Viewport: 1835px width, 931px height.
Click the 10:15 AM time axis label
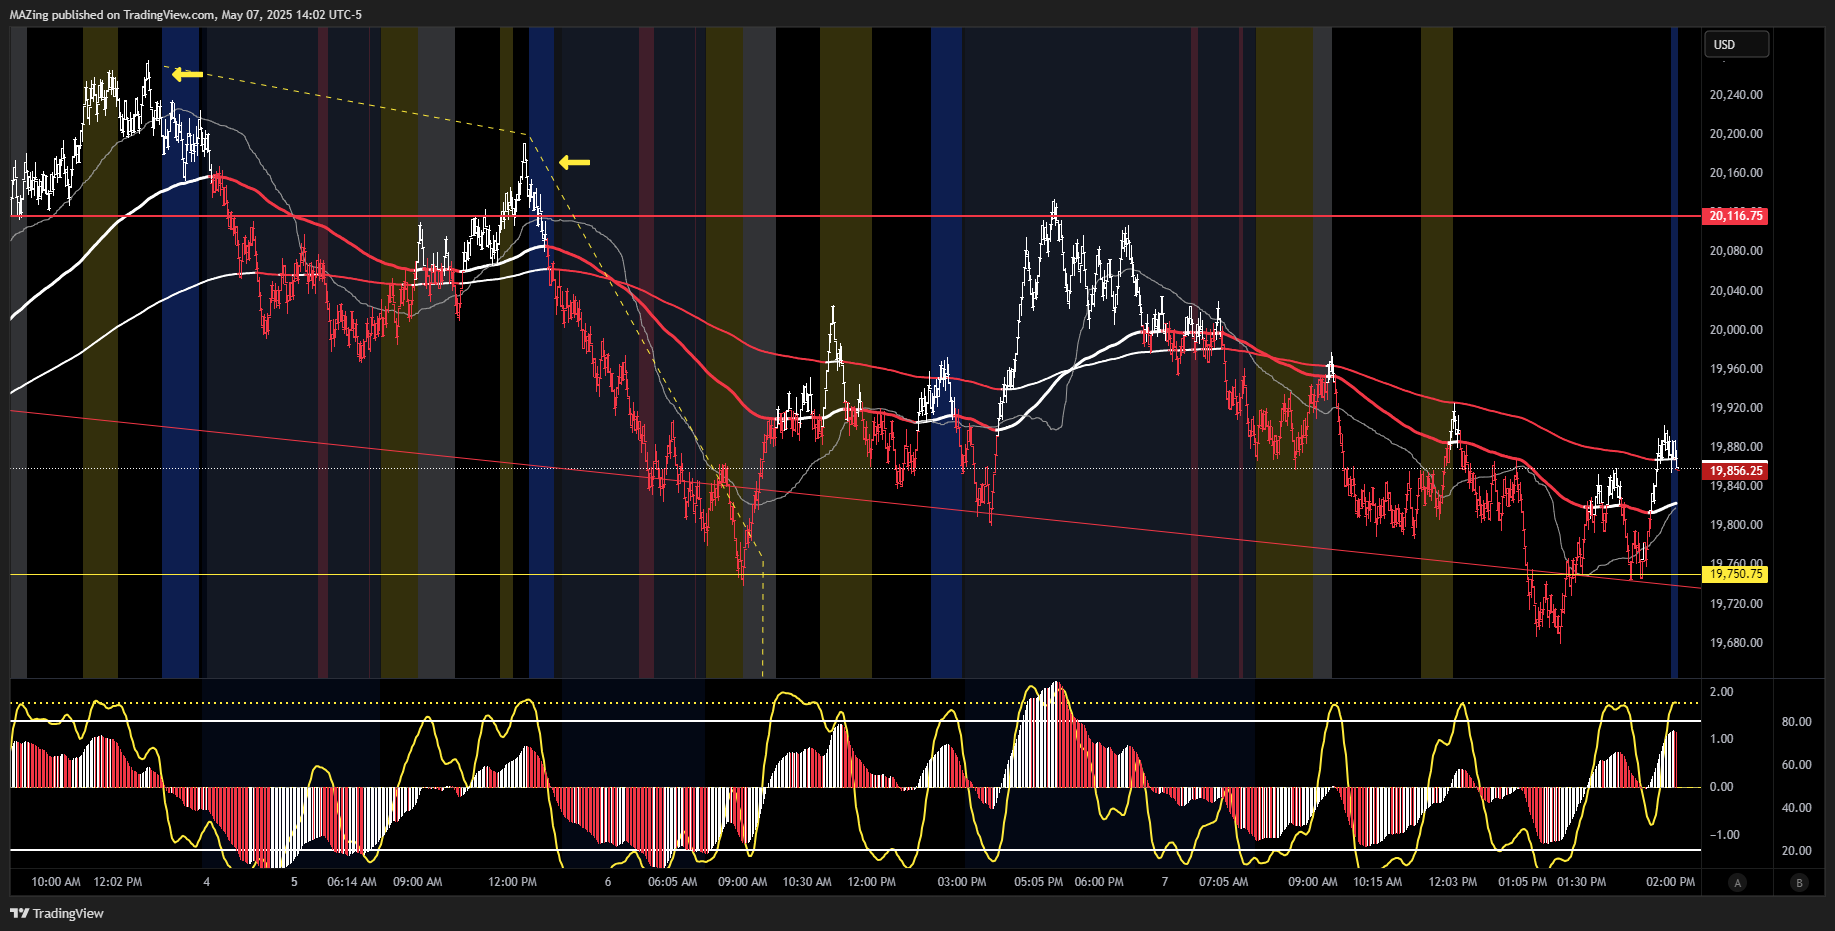pyautogui.click(x=1378, y=882)
